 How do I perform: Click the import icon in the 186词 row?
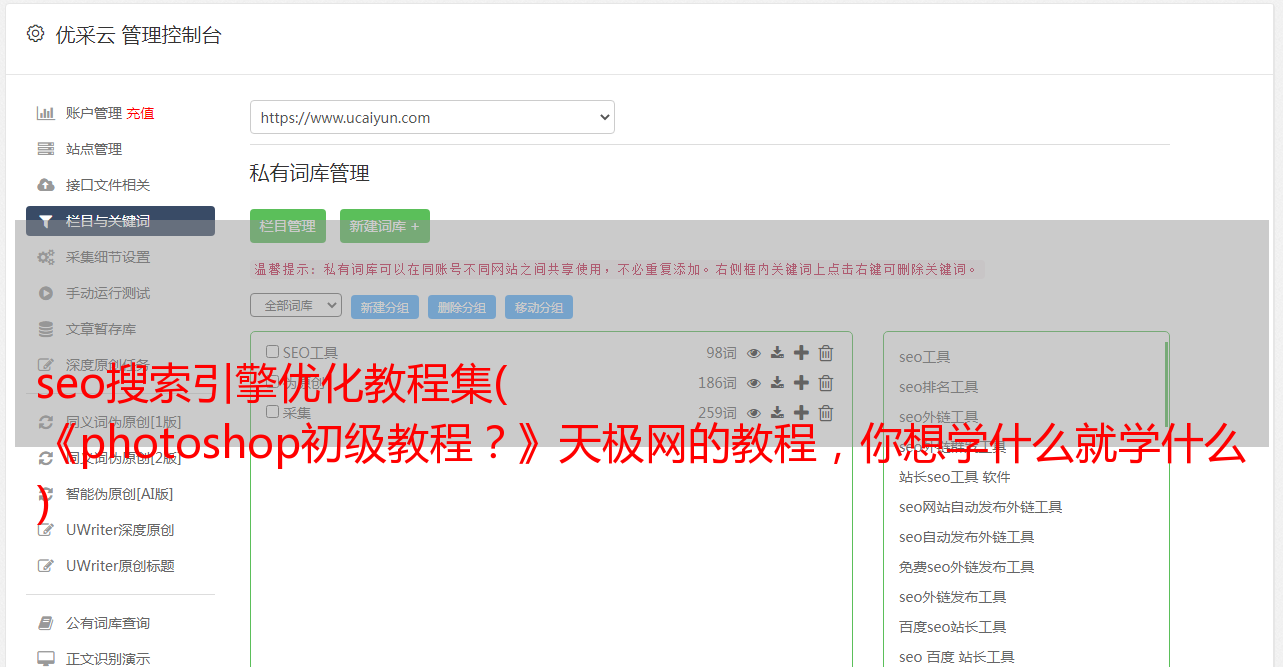click(777, 383)
